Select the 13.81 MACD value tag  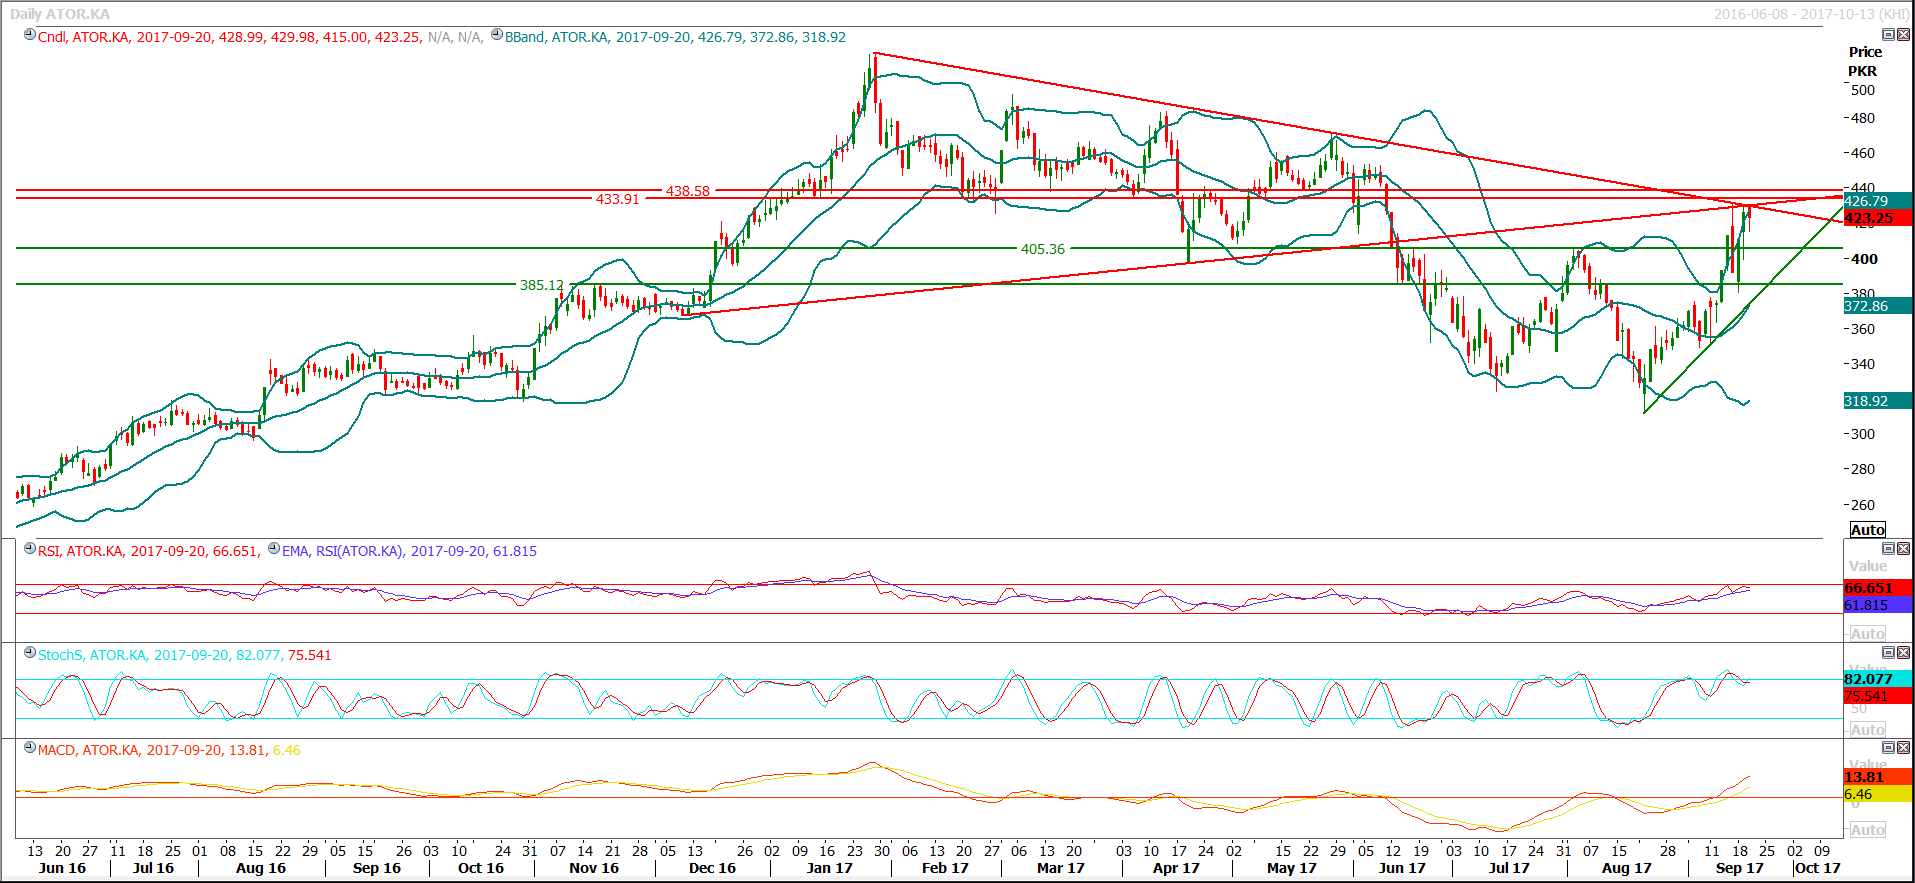(1878, 777)
